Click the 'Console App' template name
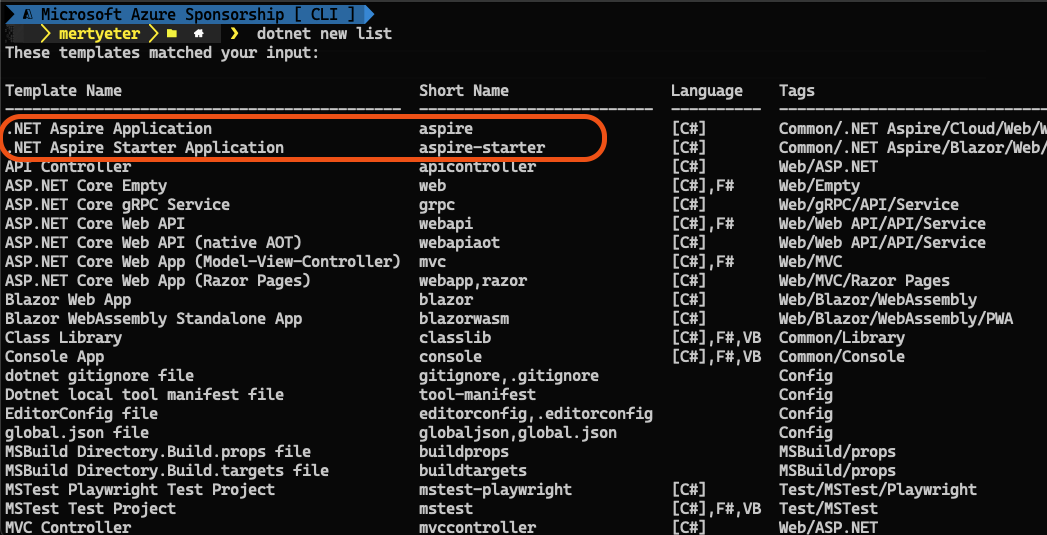Viewport: 1047px width, 535px height. coord(55,357)
